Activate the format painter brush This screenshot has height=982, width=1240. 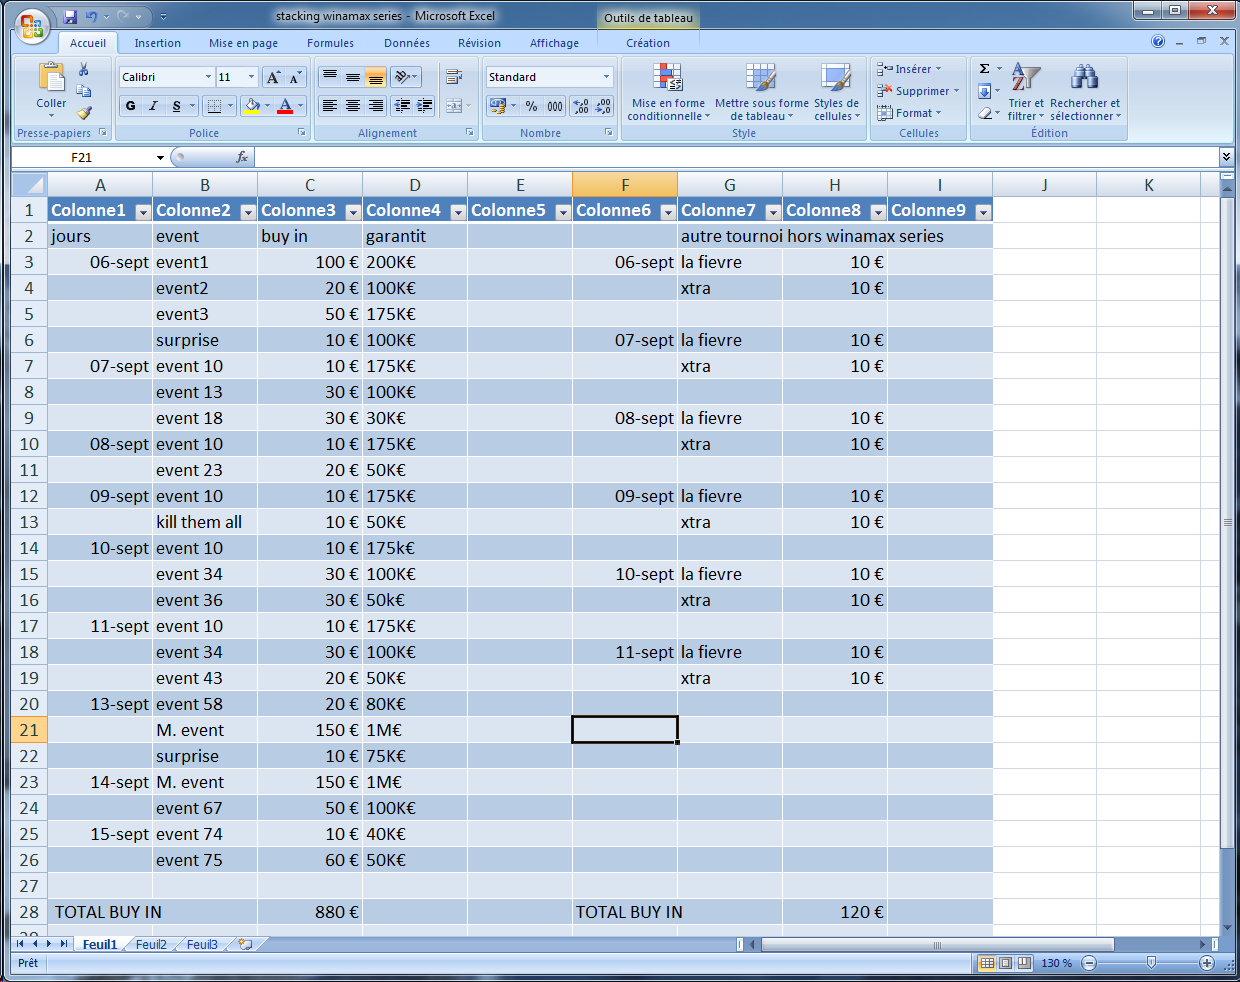pos(84,113)
